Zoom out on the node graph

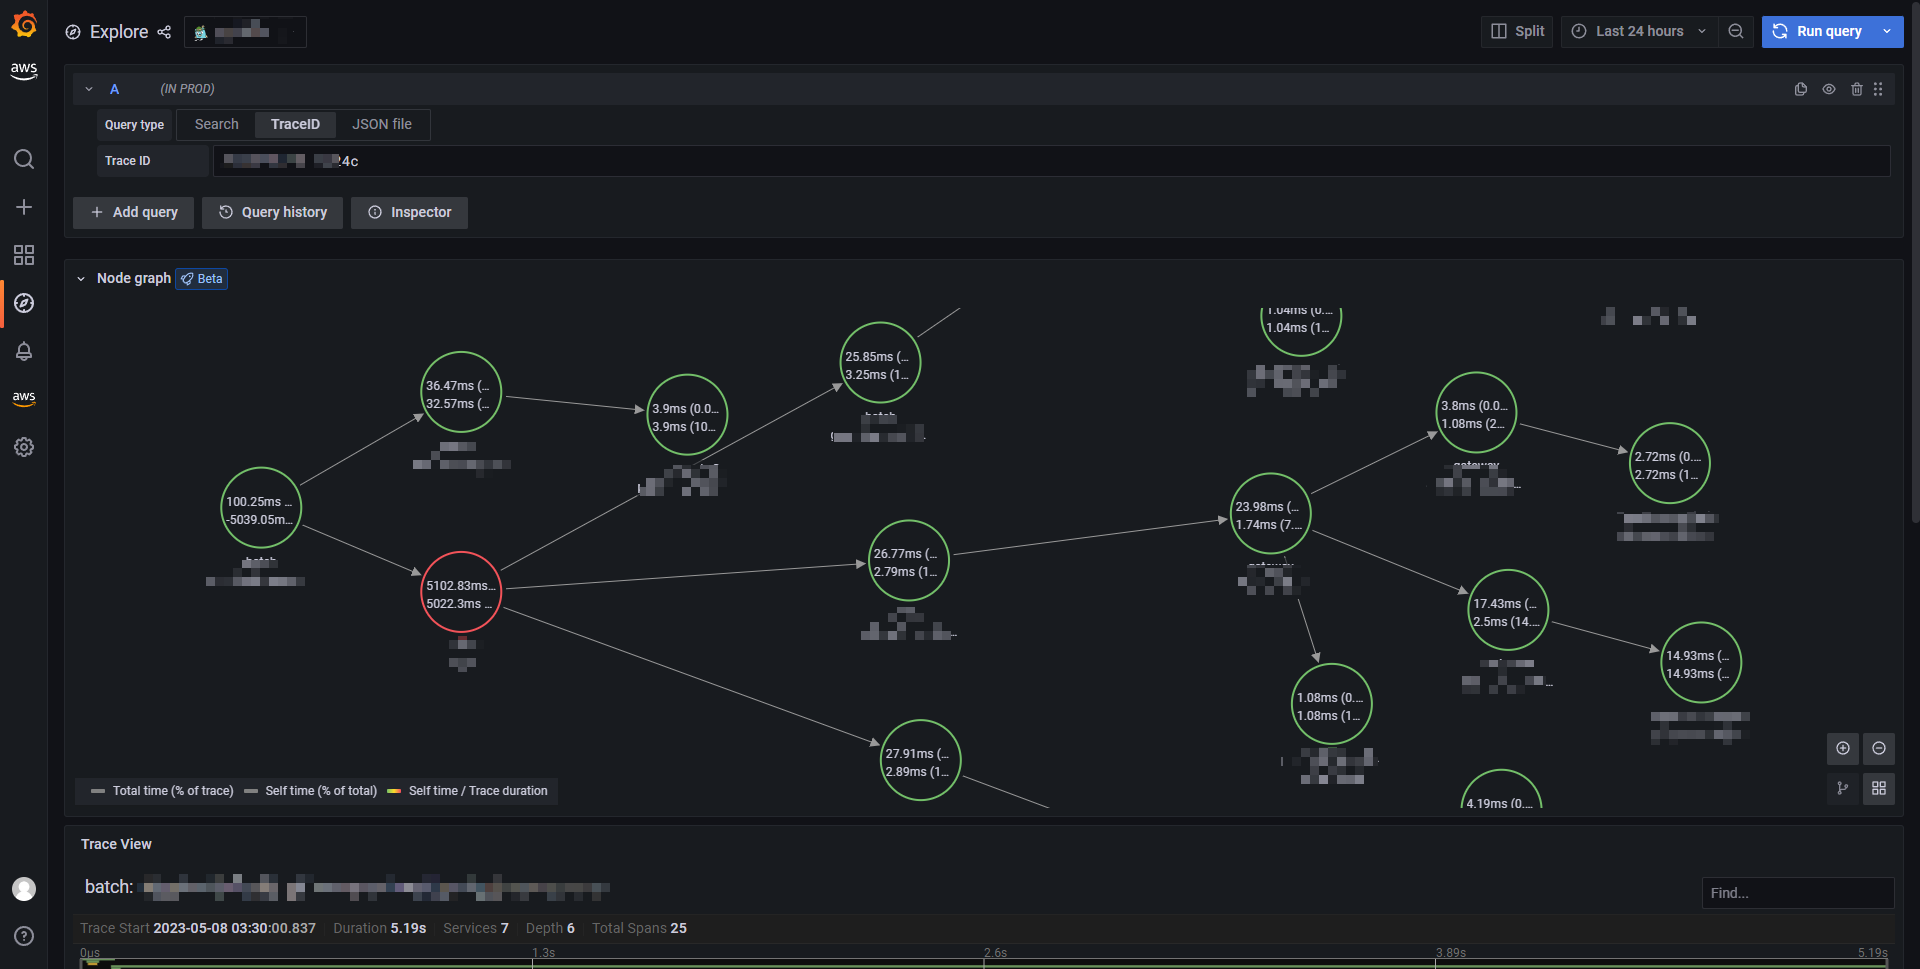click(1879, 748)
